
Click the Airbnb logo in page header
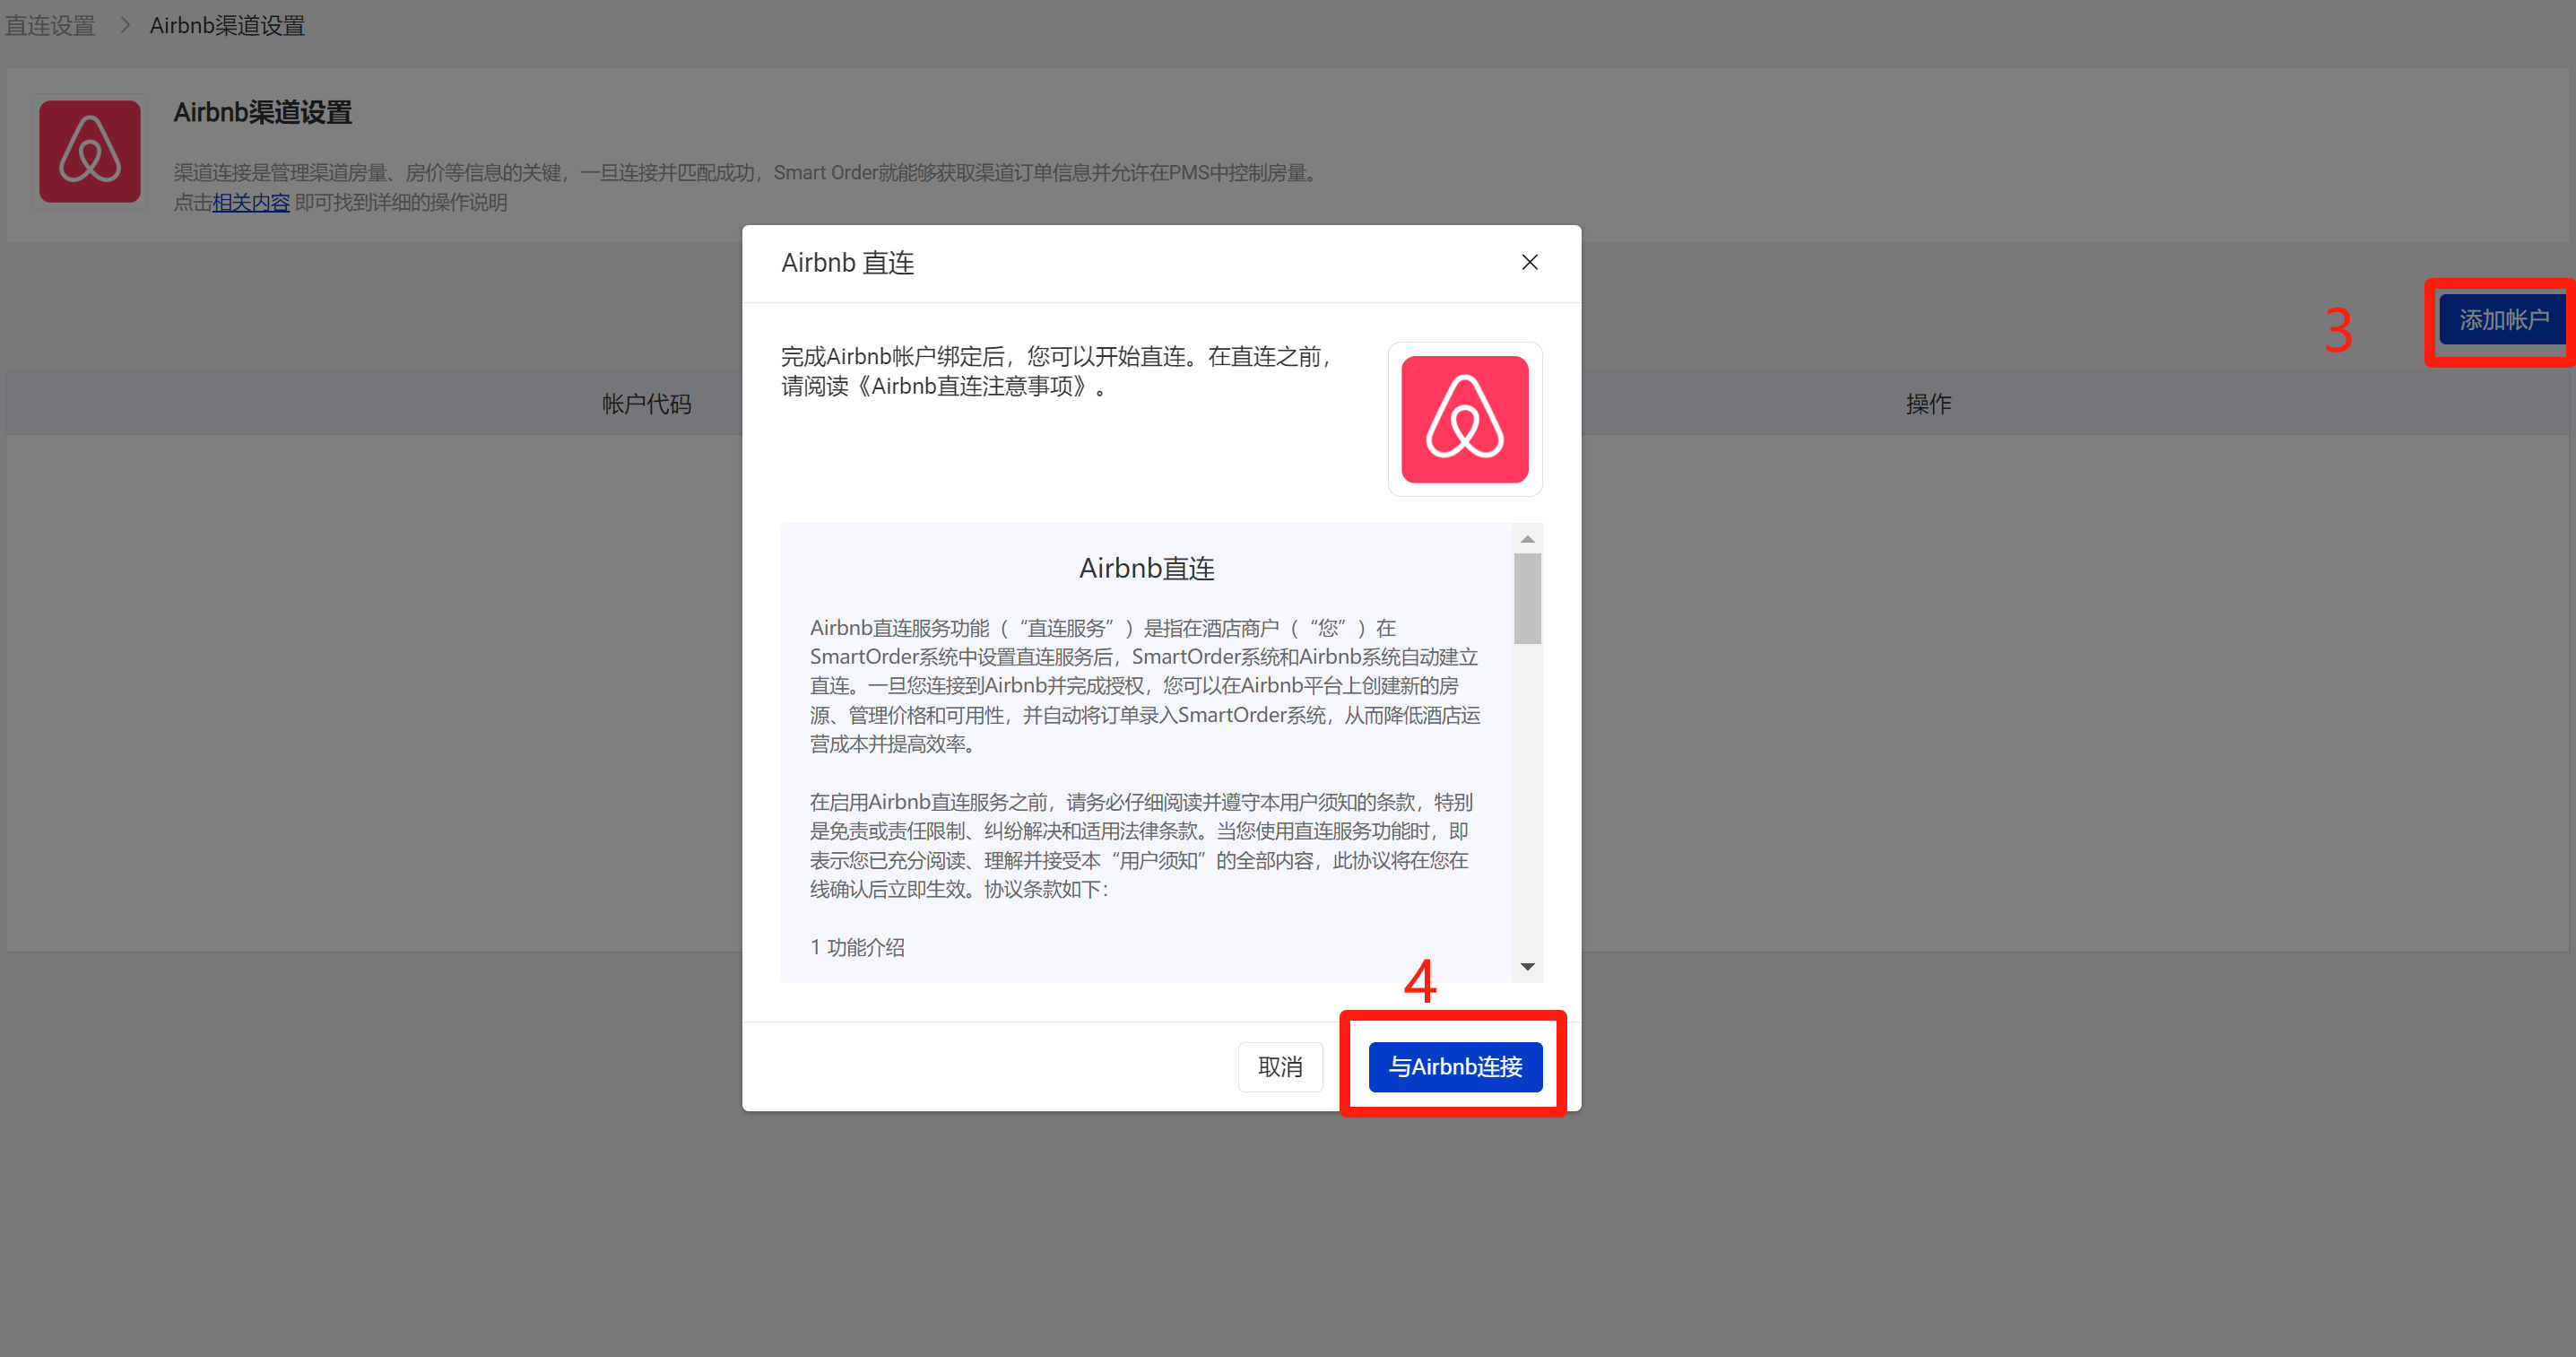point(90,151)
